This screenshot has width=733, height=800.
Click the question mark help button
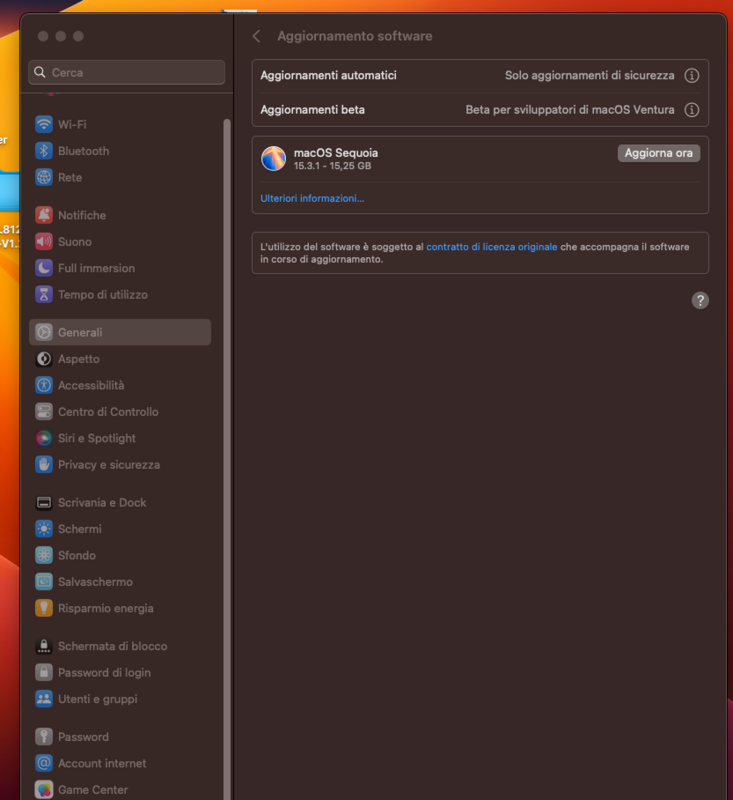click(x=700, y=301)
